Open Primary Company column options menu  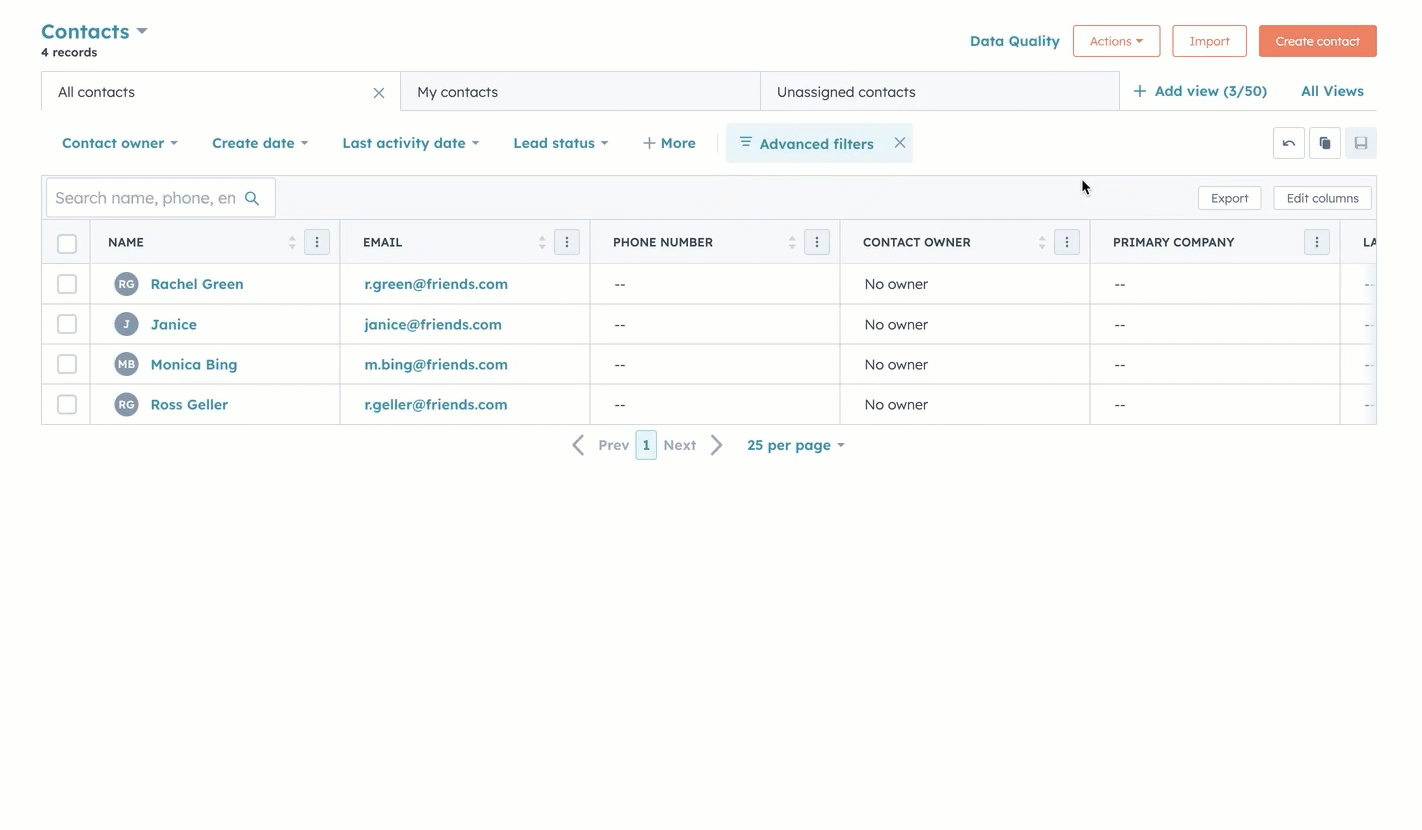[x=1317, y=242]
